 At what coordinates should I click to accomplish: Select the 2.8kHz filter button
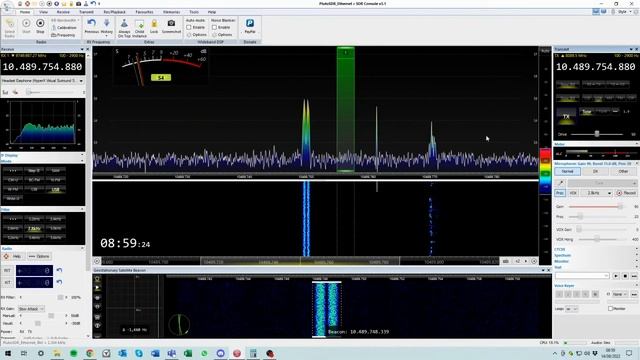tap(34, 229)
